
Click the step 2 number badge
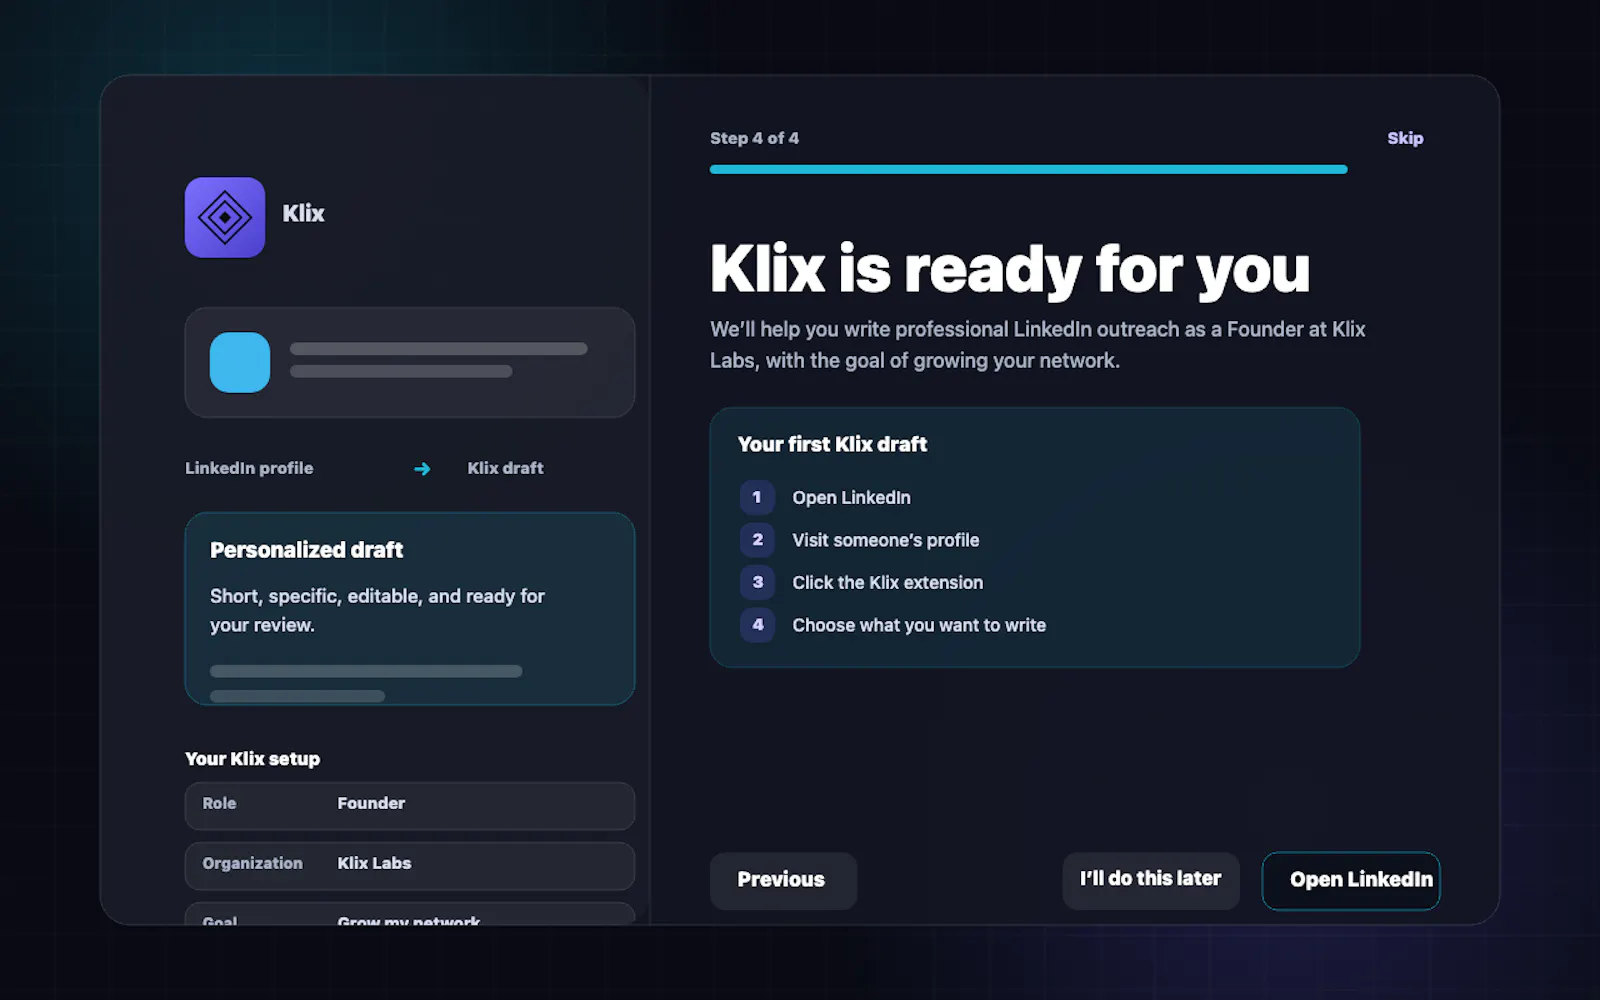coord(757,540)
